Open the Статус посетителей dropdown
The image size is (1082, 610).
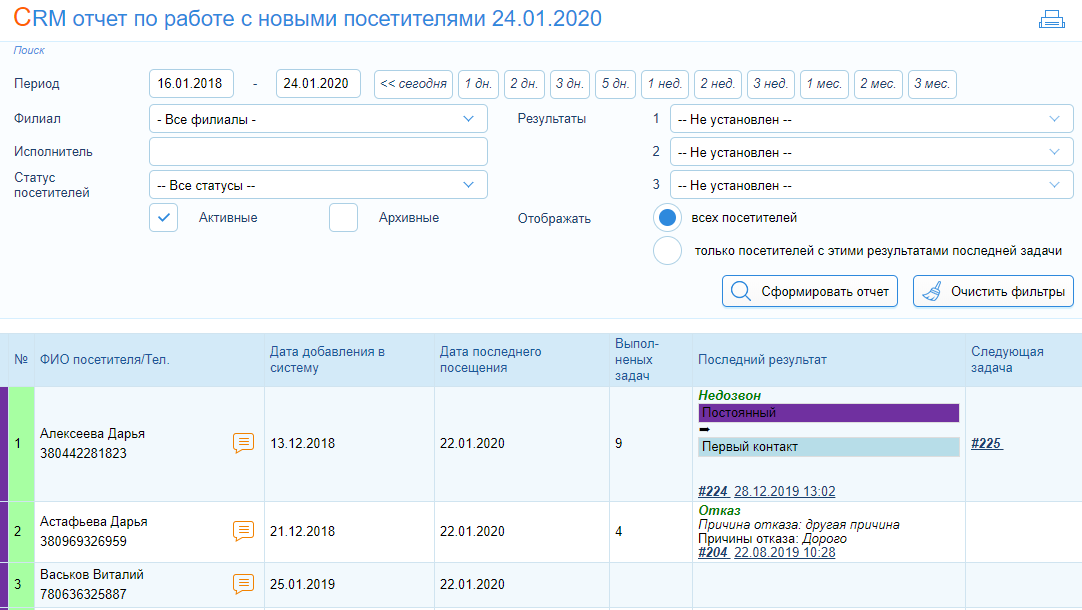[318, 185]
